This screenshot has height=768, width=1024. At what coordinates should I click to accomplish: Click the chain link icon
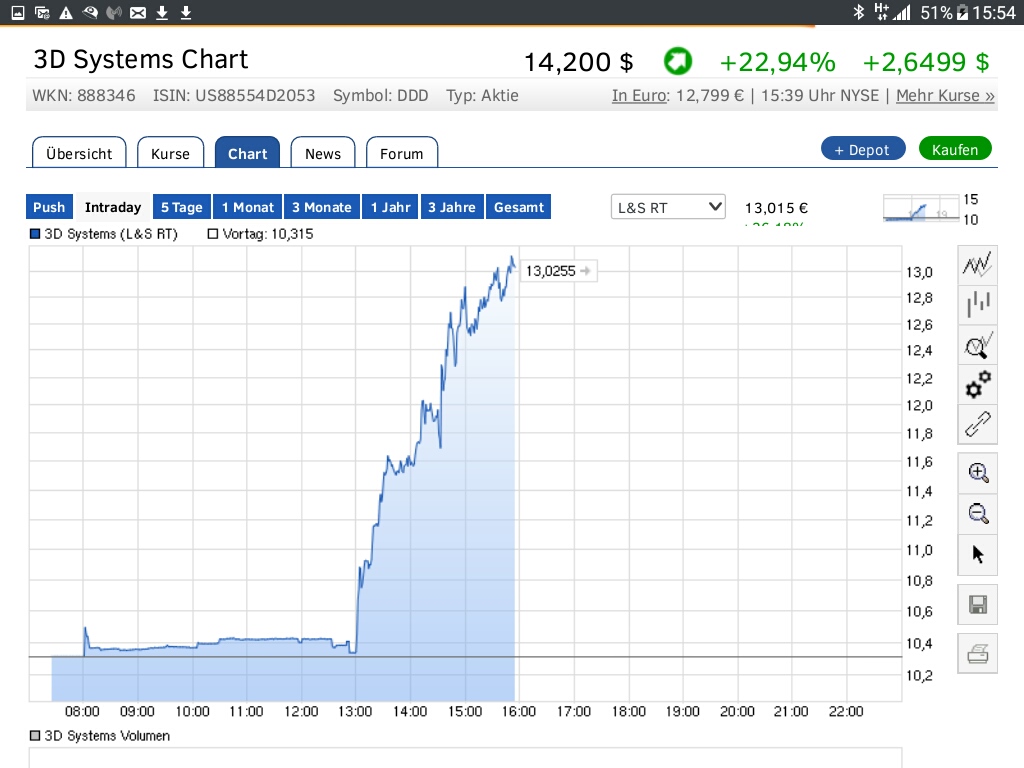coord(978,424)
